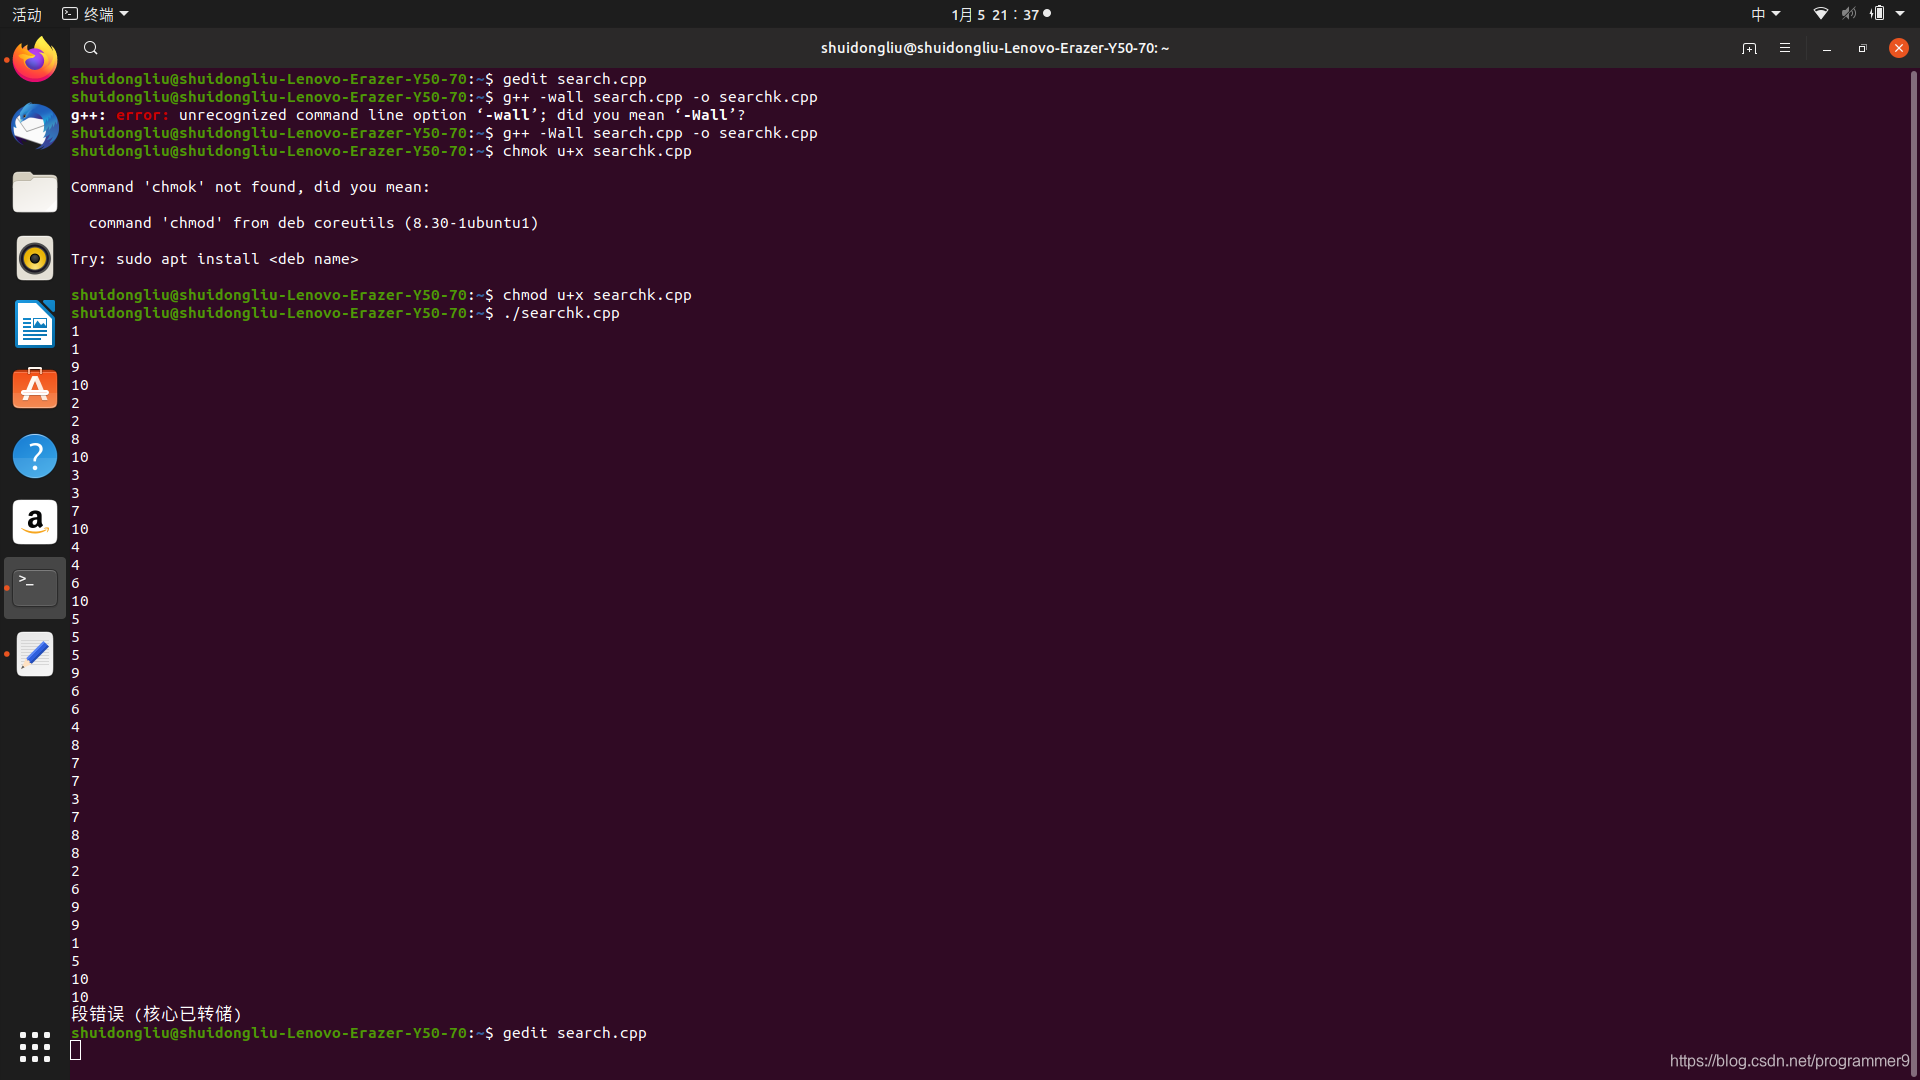Open Ubuntu Software center icon
This screenshot has width=1920, height=1080.
pos(35,389)
